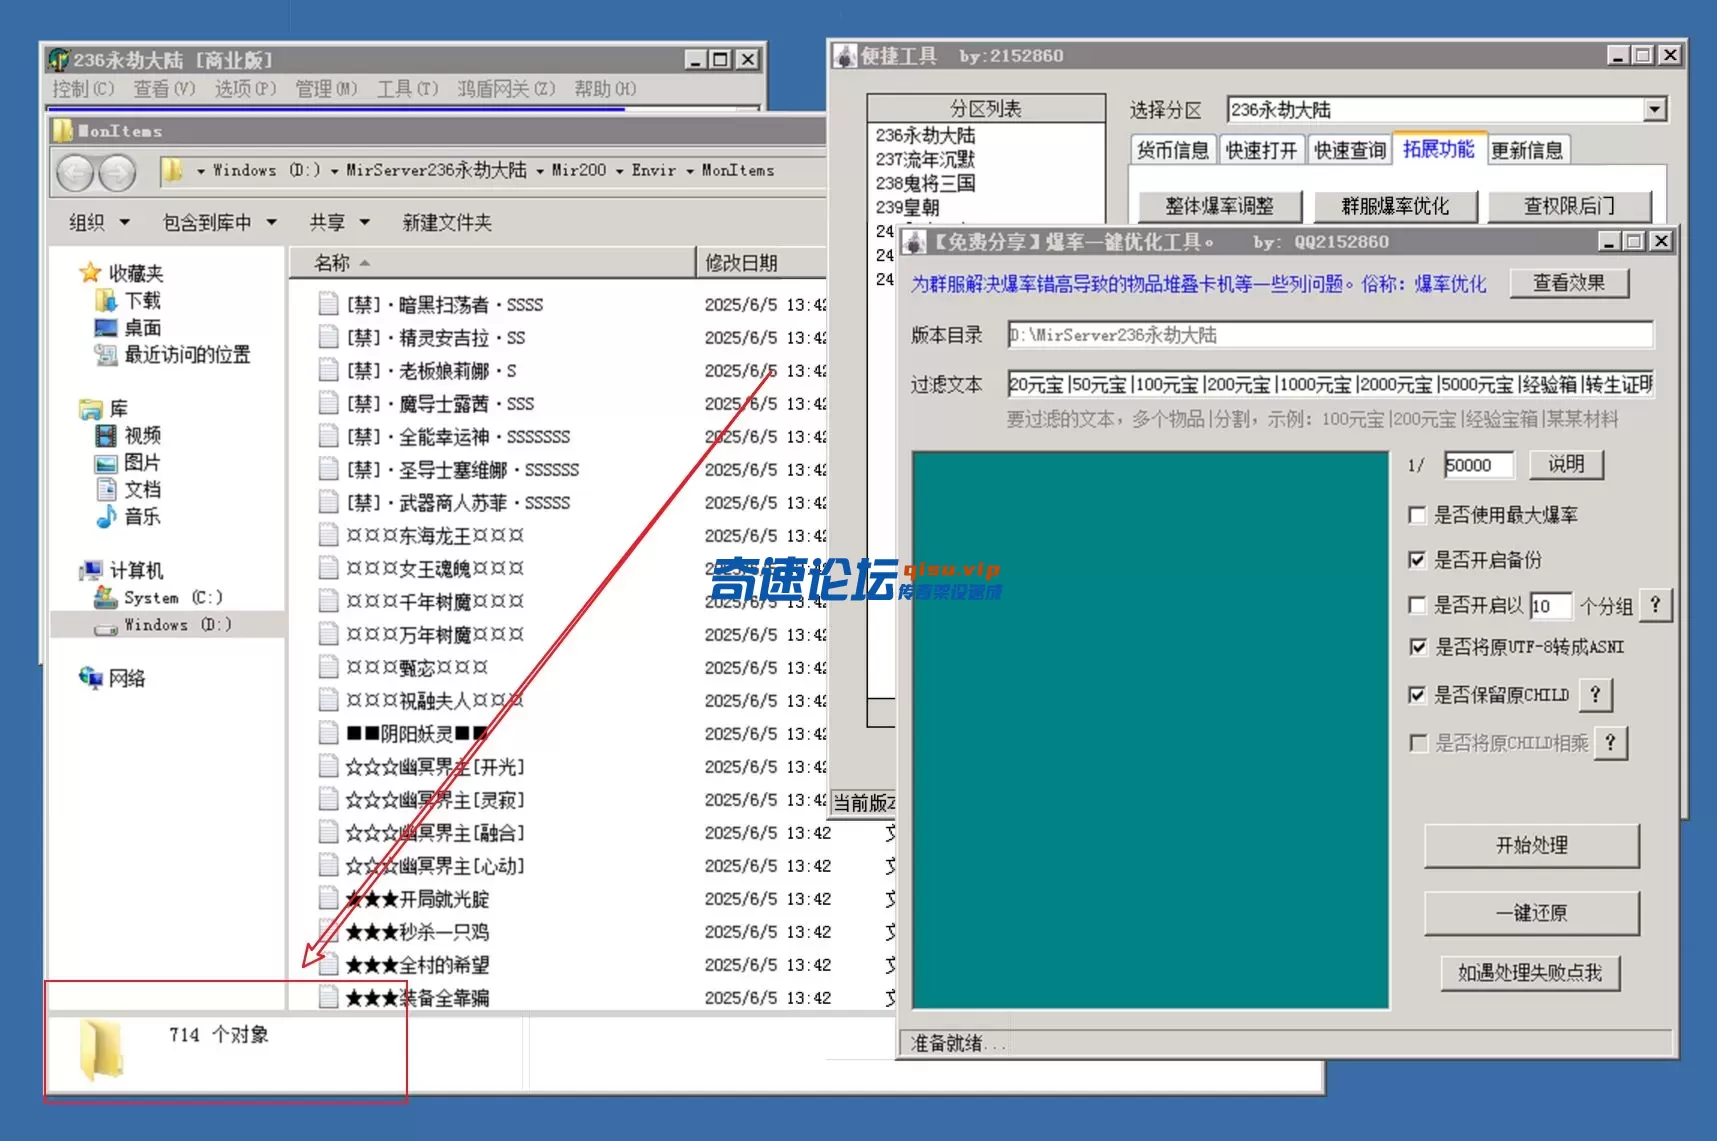Click file icon of [禁]·暗黑扫荡者·SSSS
The width and height of the screenshot is (1717, 1141).
pyautogui.click(x=328, y=304)
